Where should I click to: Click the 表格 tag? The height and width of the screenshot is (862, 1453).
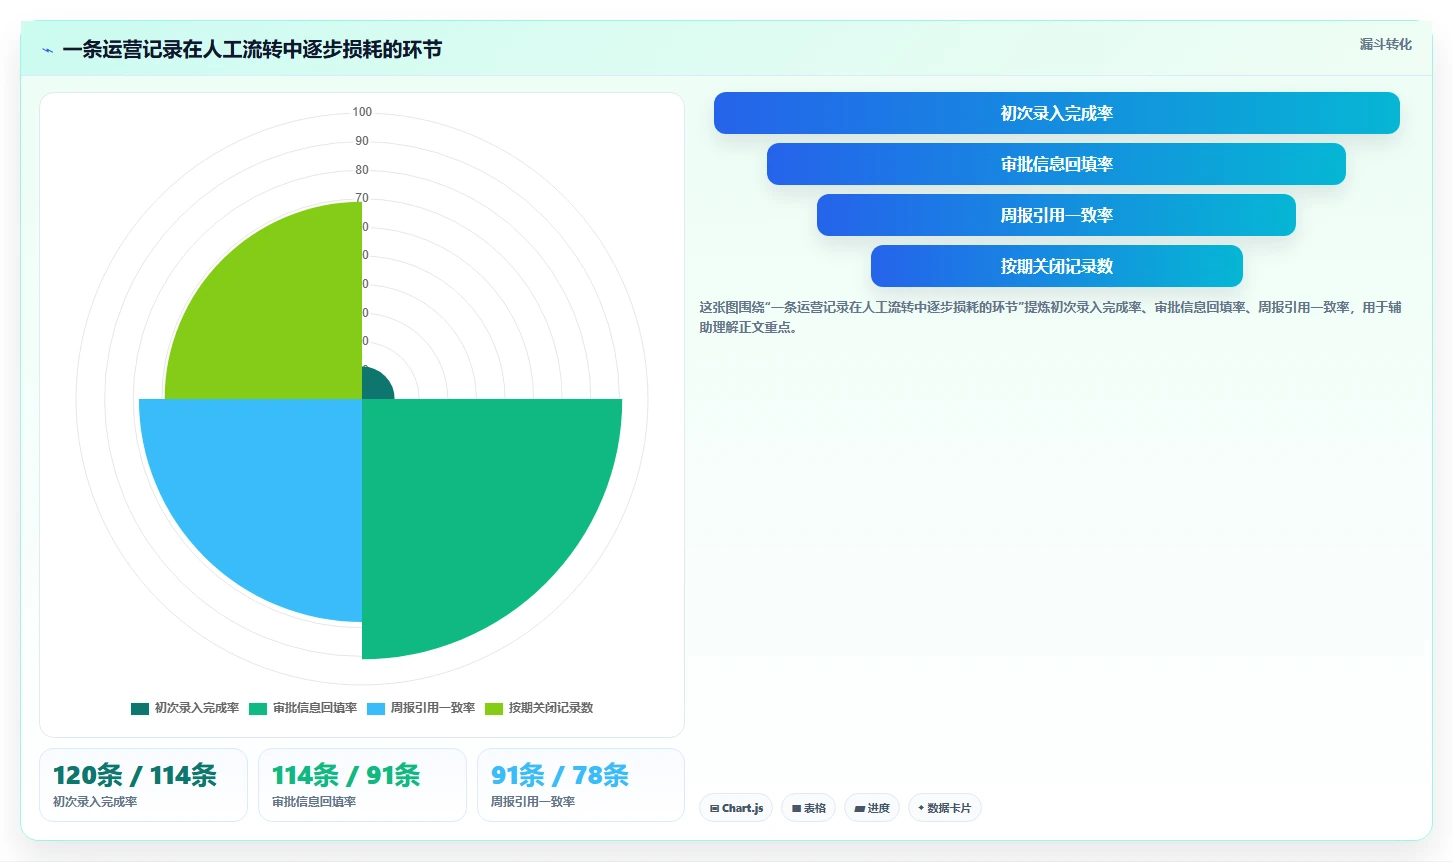[808, 808]
